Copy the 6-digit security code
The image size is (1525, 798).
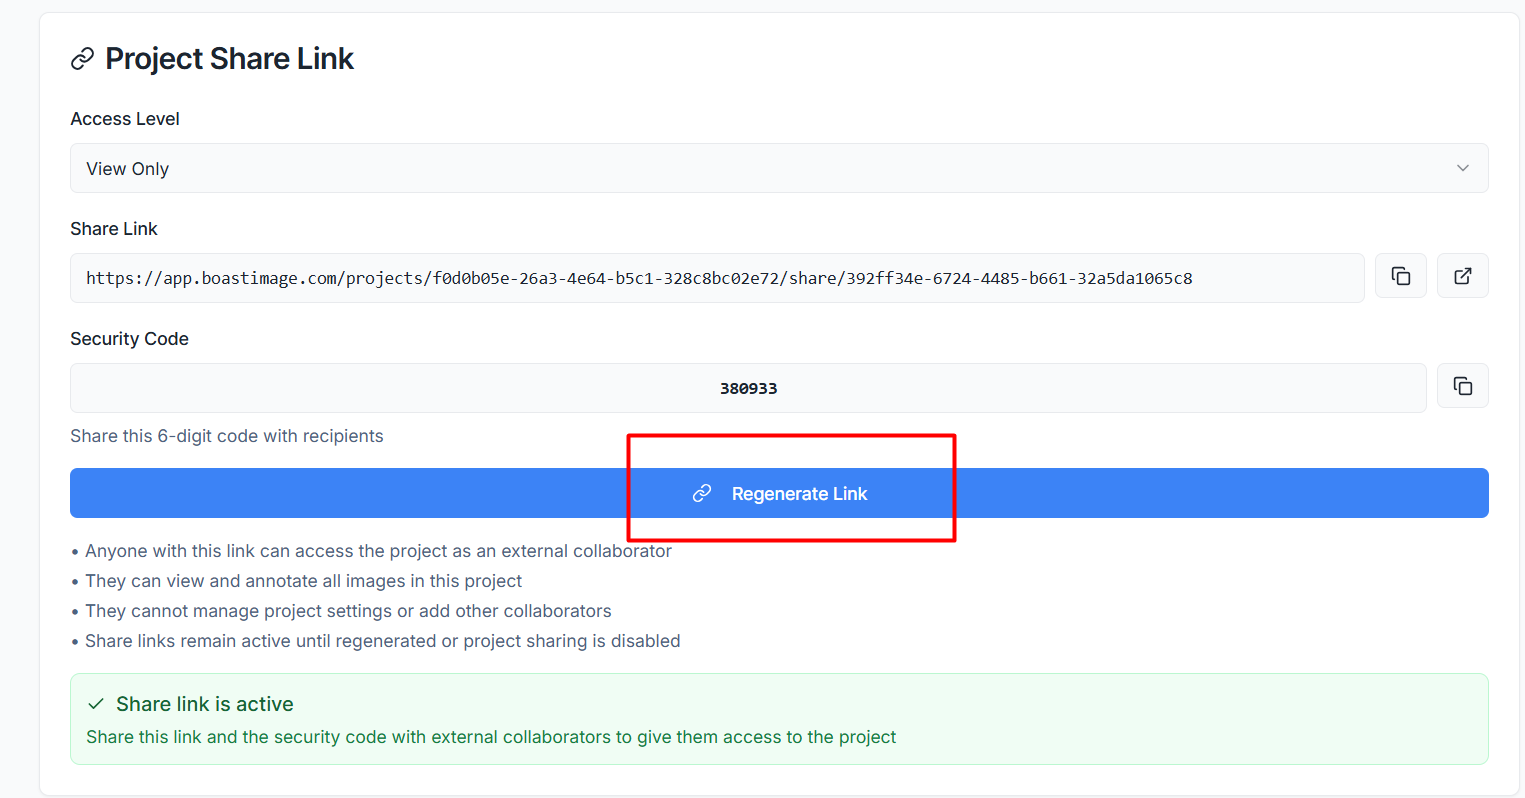(1462, 386)
